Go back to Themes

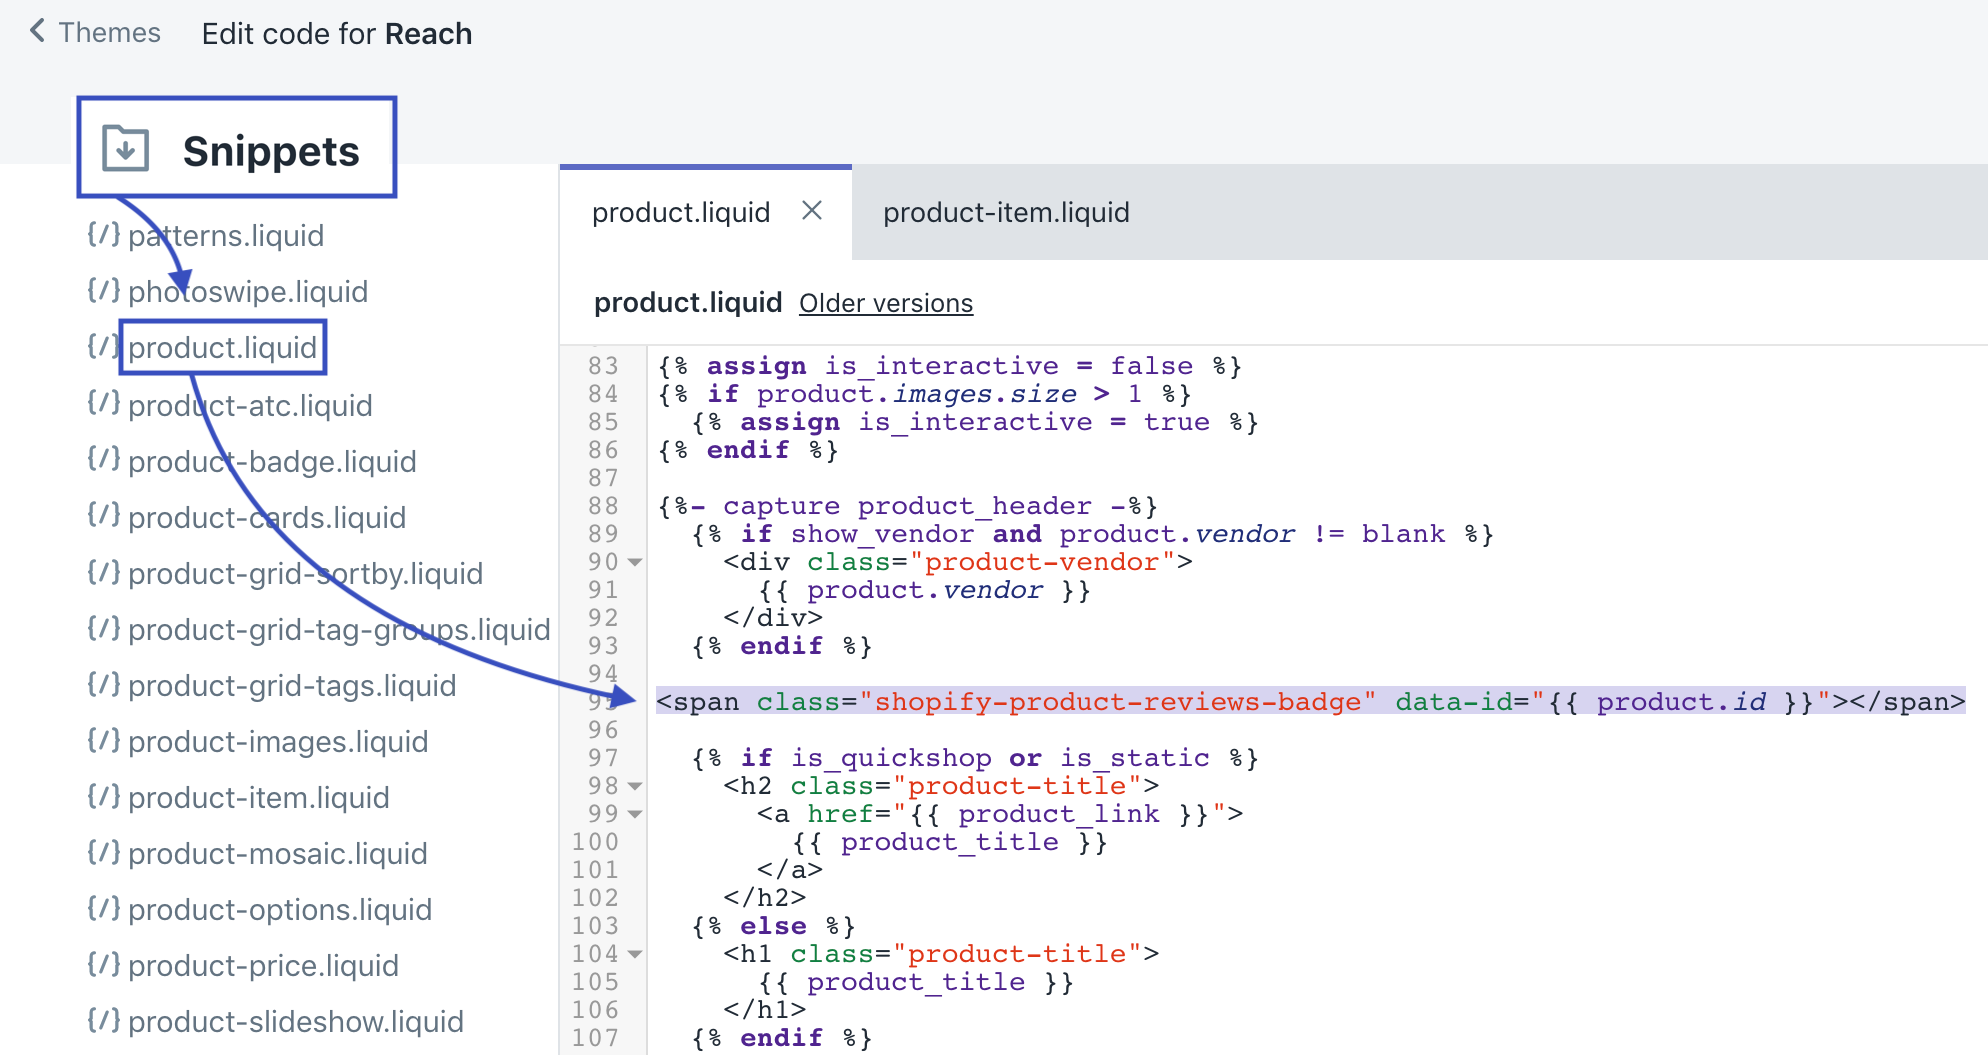click(96, 32)
